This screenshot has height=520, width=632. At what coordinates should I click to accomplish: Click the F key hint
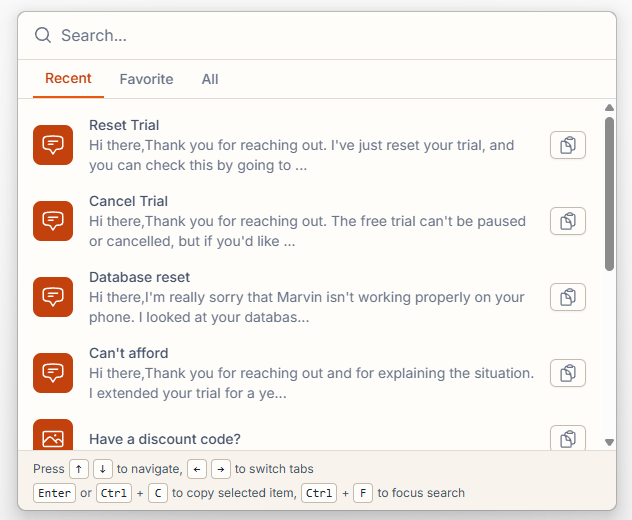coord(363,493)
